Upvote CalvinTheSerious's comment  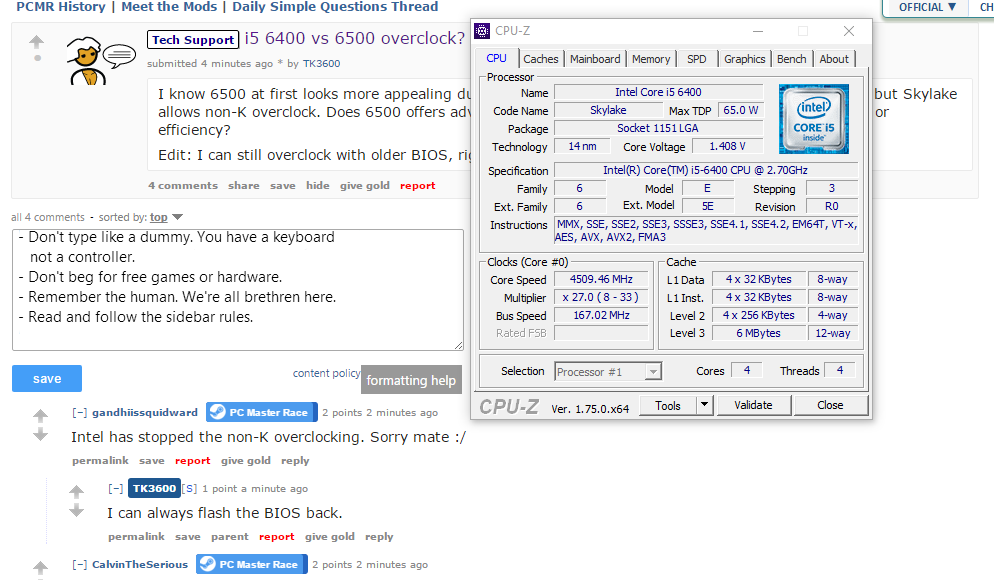point(41,567)
